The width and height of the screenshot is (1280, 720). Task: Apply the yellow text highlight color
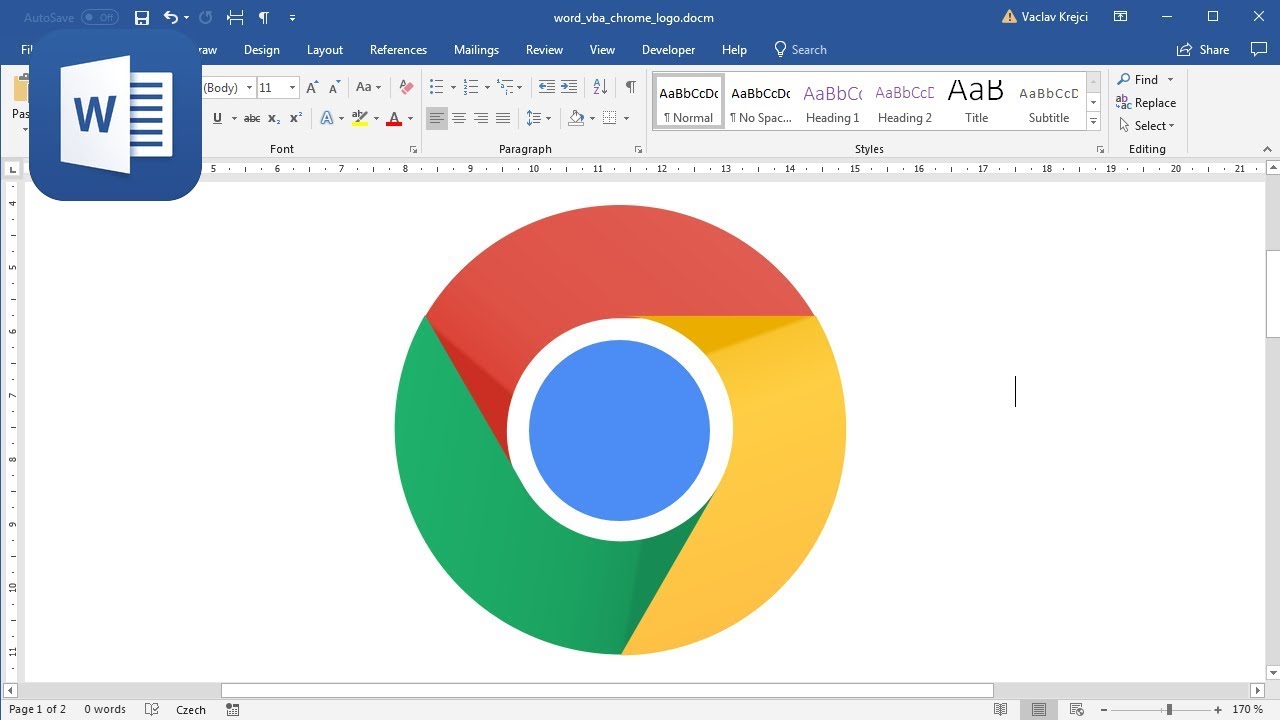coord(360,118)
